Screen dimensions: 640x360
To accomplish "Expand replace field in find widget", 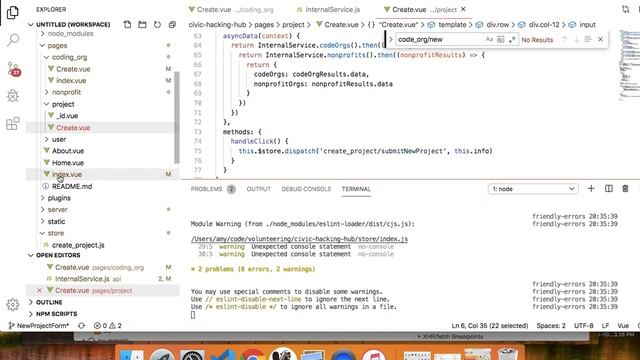I will tap(391, 40).
